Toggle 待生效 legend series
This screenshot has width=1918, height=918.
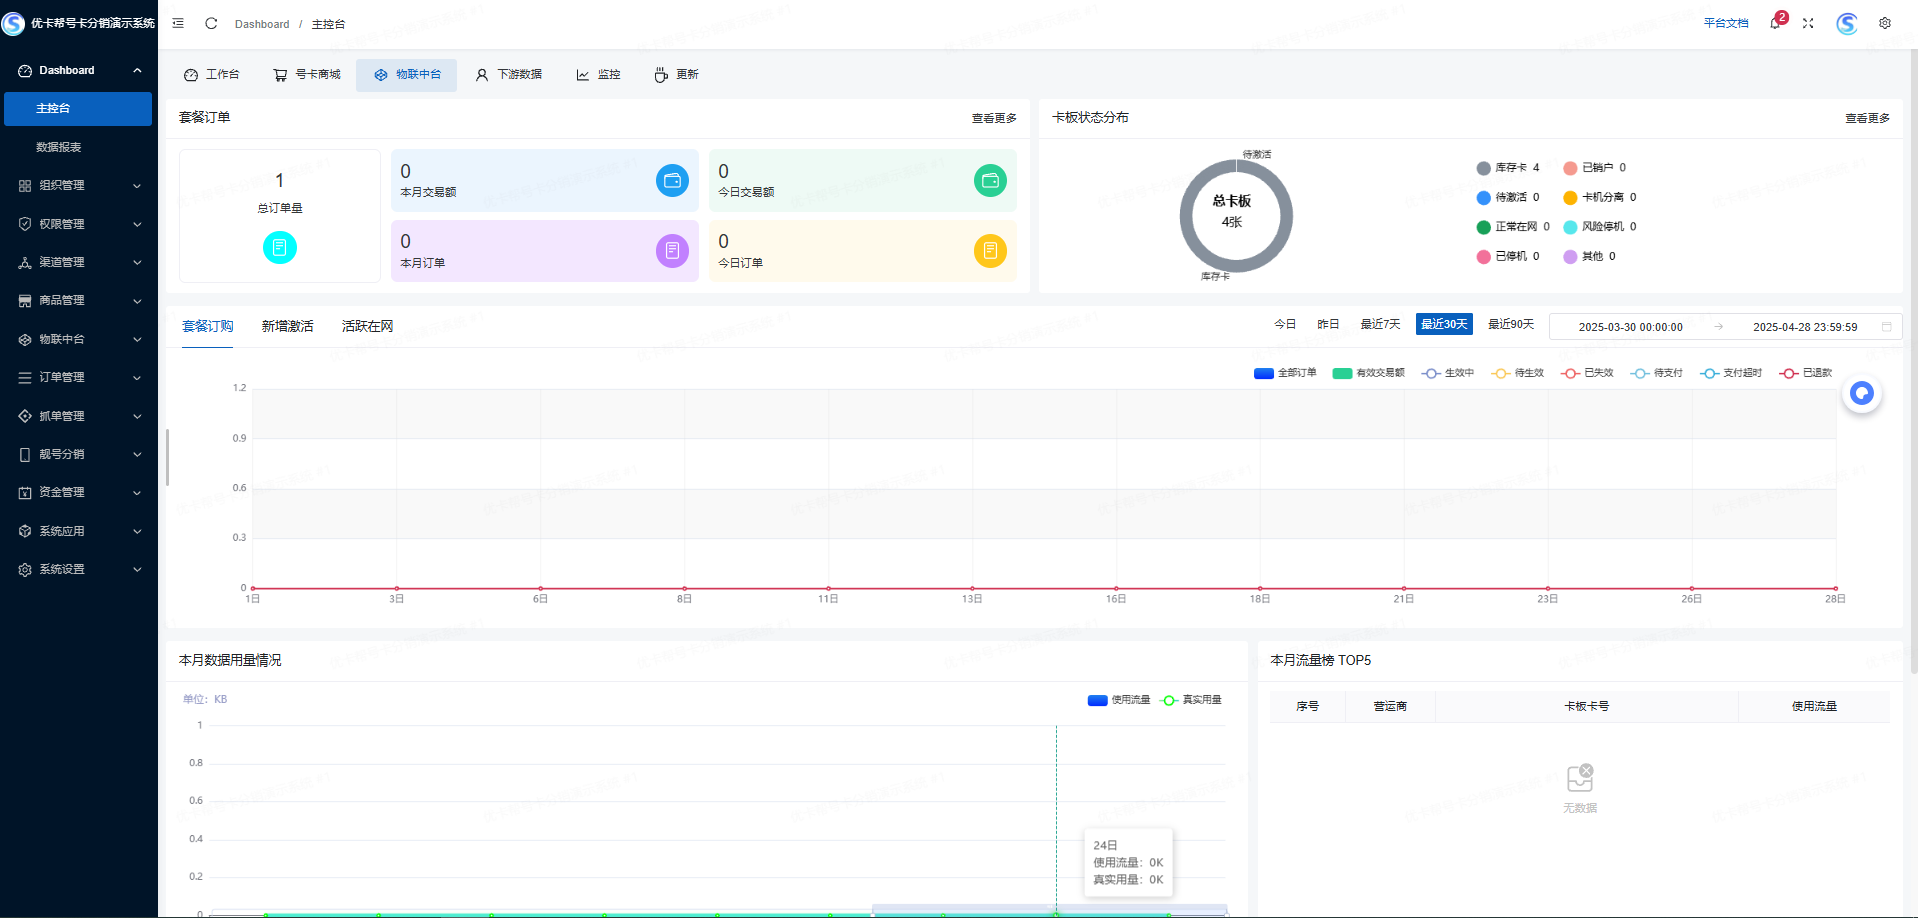pyautogui.click(x=1517, y=373)
